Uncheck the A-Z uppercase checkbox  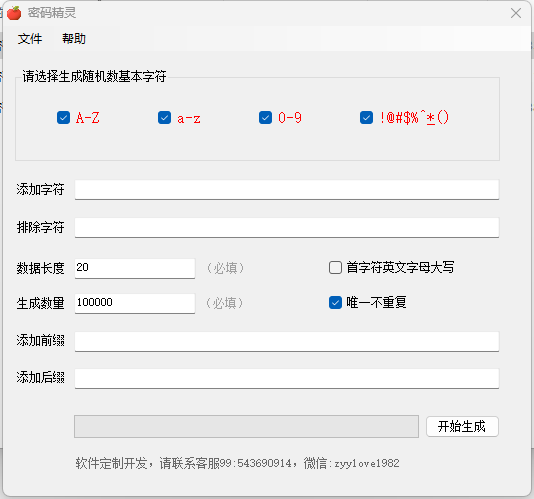(63, 118)
